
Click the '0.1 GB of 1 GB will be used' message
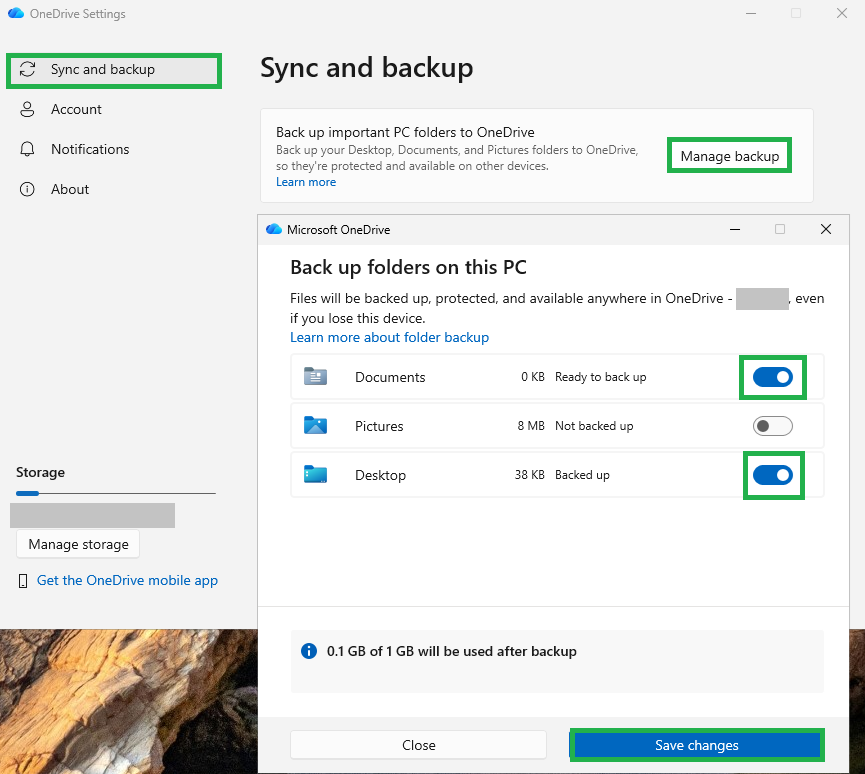coord(451,651)
